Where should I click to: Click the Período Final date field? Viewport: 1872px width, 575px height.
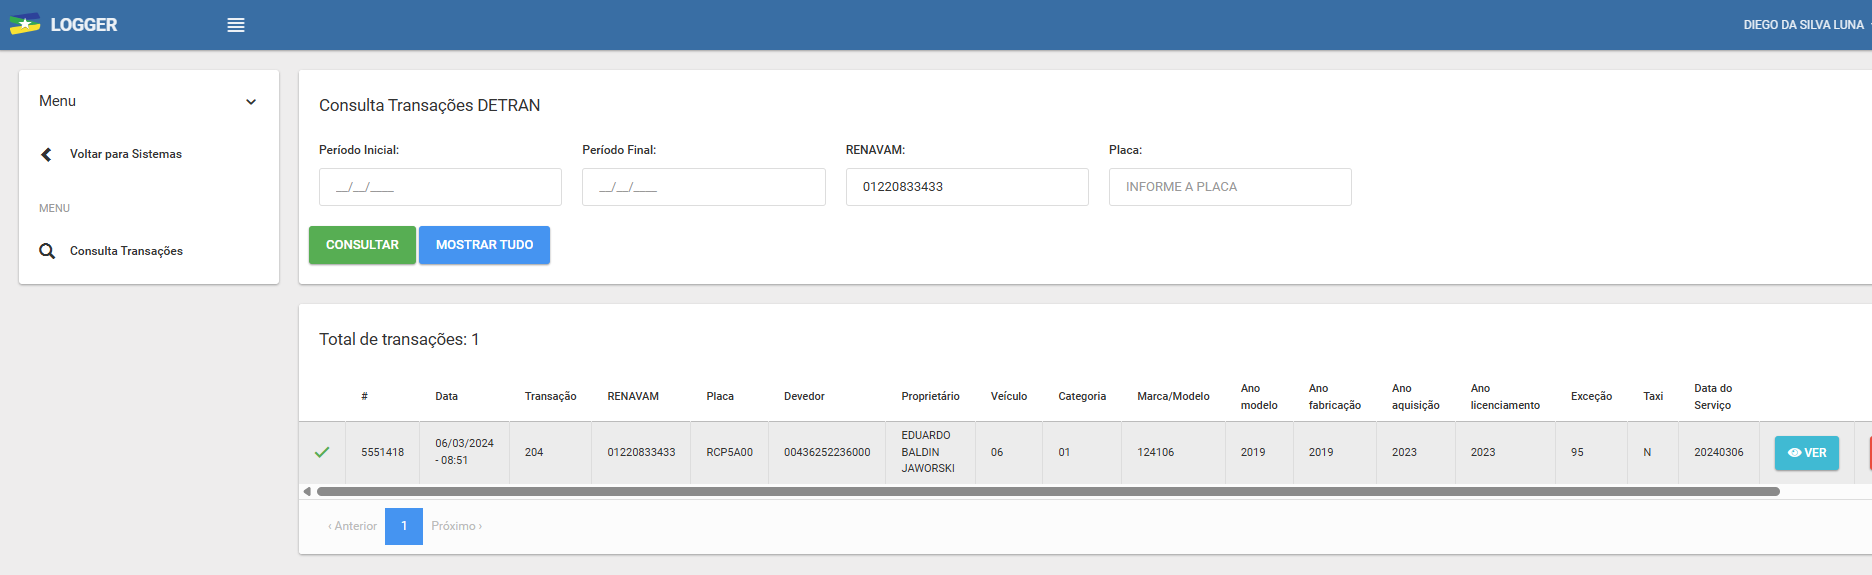pos(703,187)
